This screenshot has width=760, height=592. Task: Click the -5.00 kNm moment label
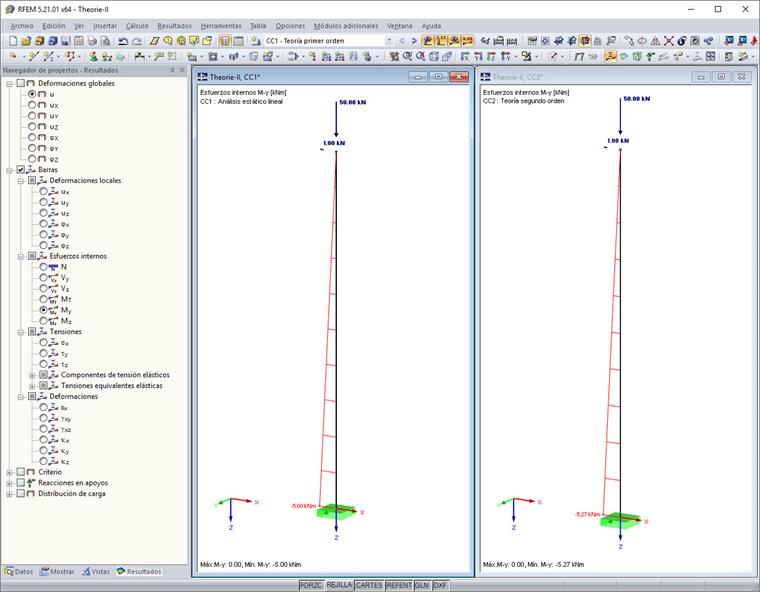[x=303, y=506]
